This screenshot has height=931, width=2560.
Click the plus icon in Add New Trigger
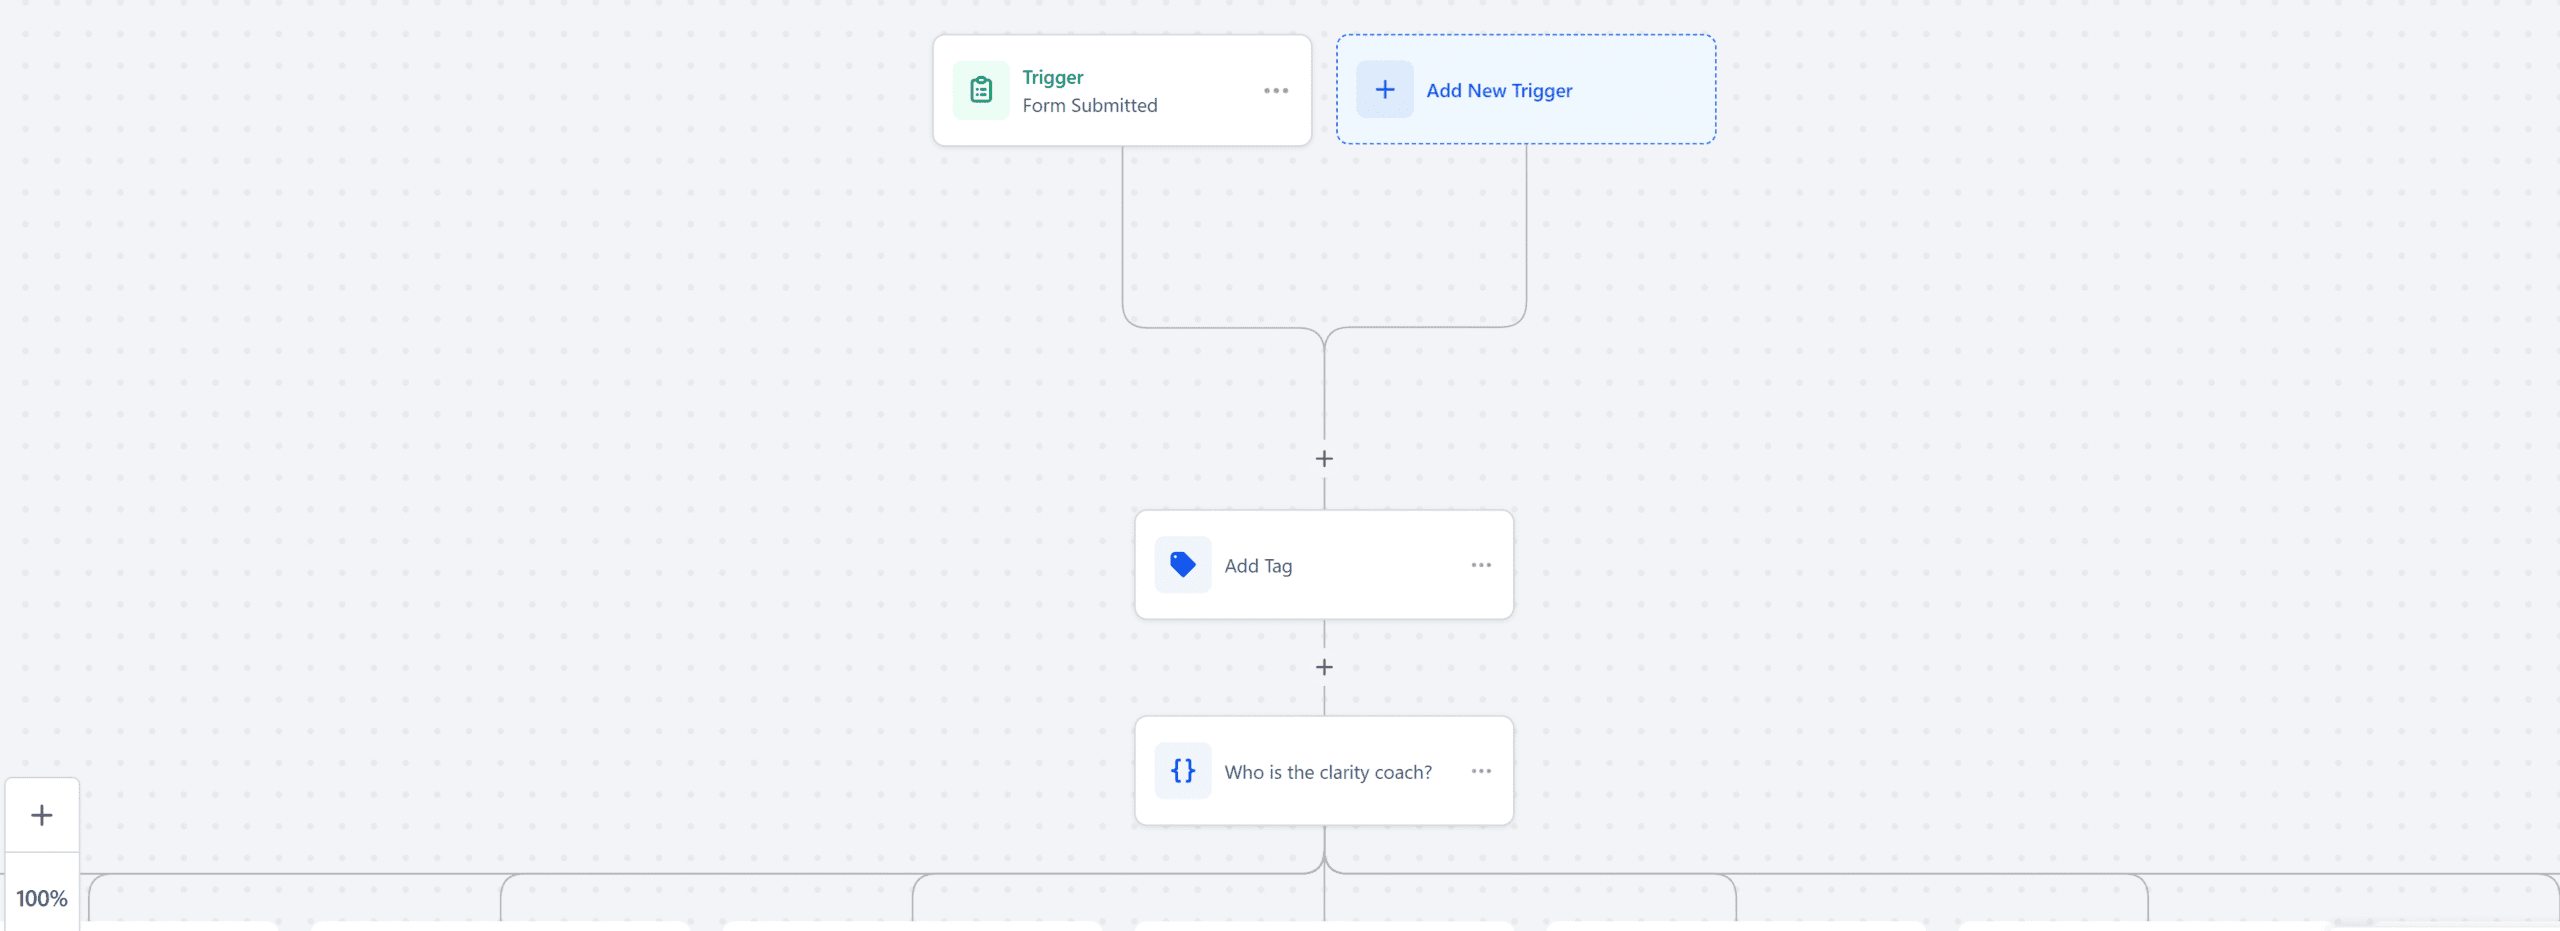tap(1385, 90)
